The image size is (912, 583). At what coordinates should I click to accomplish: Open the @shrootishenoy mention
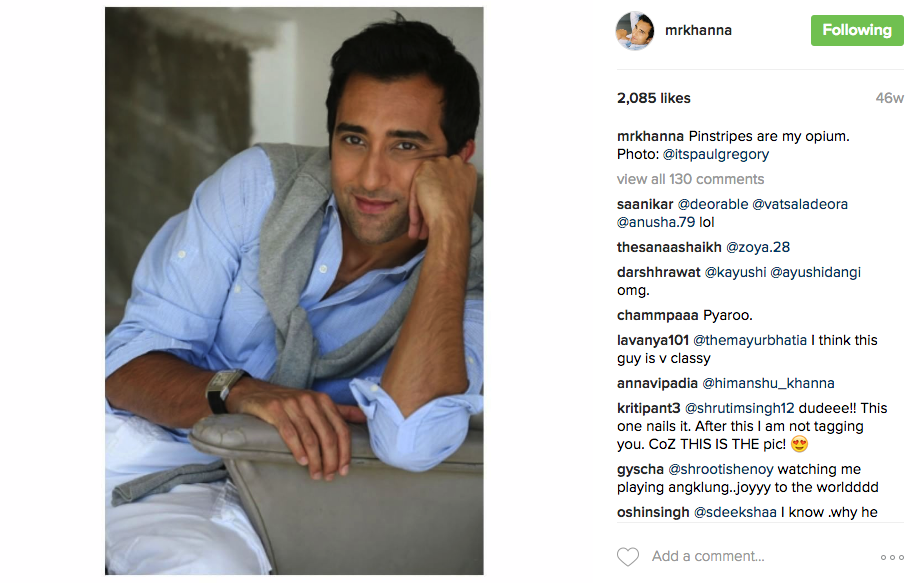(x=721, y=469)
